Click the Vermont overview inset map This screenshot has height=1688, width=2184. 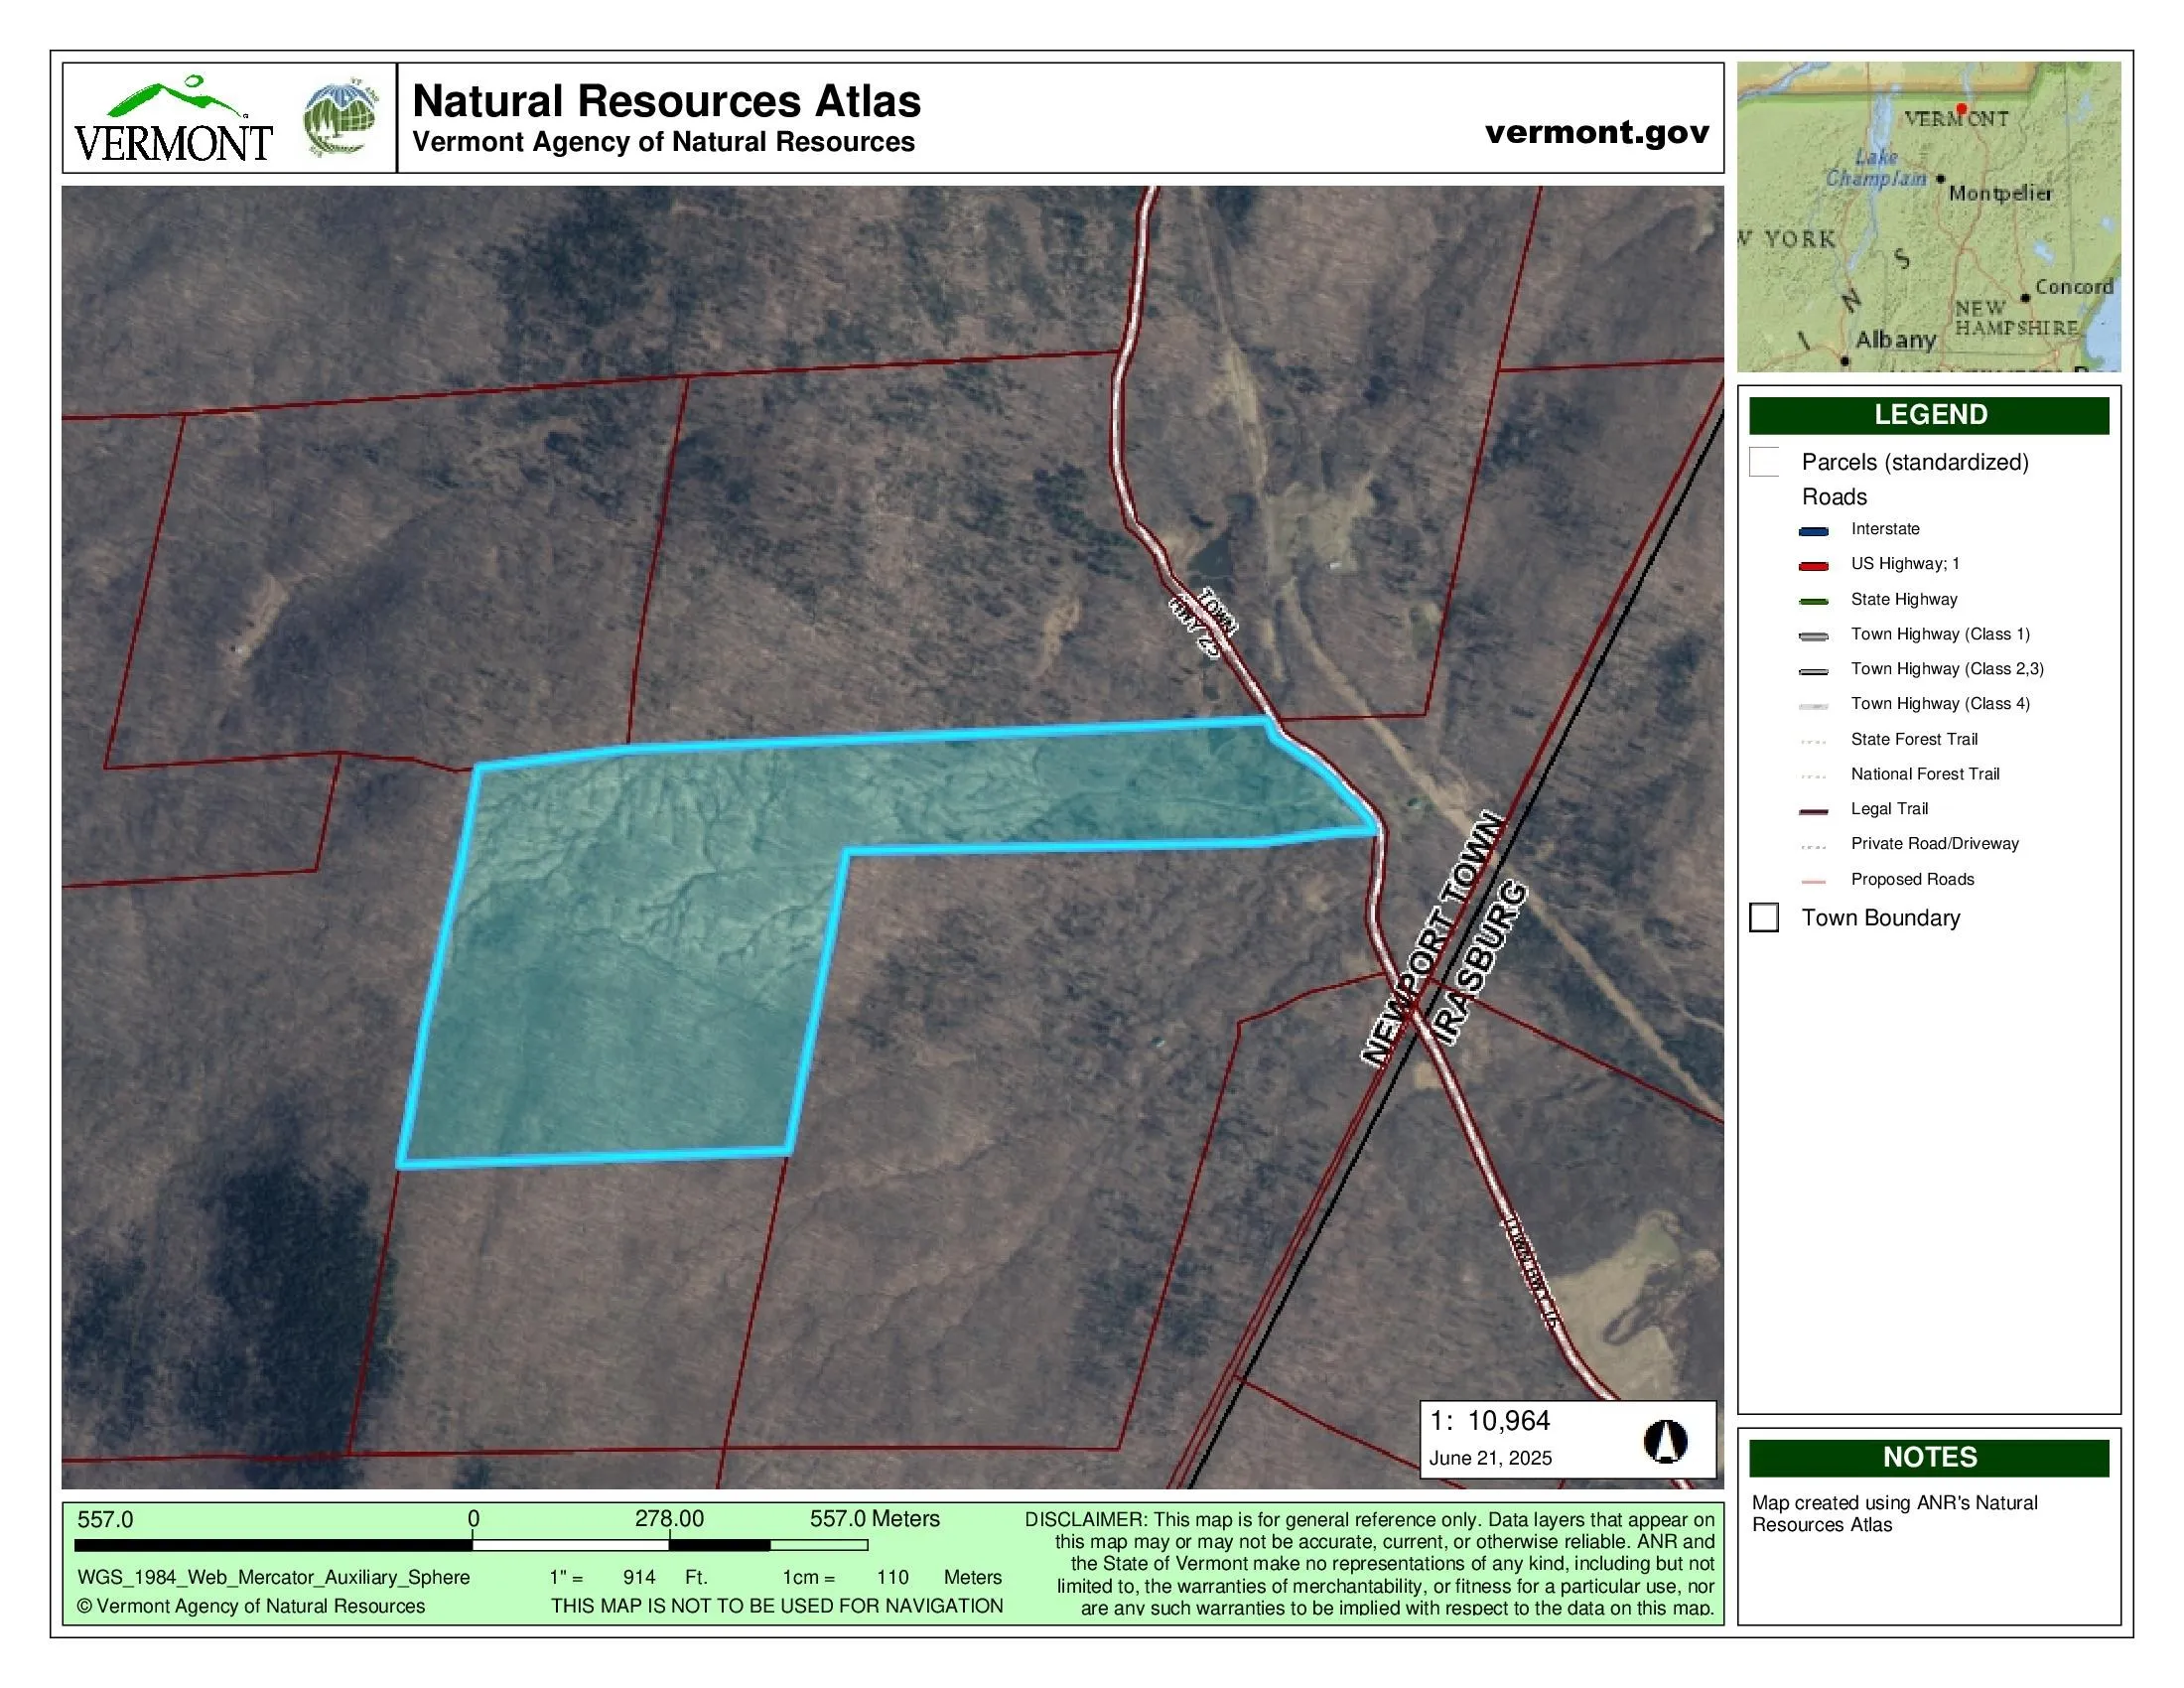(x=1928, y=217)
